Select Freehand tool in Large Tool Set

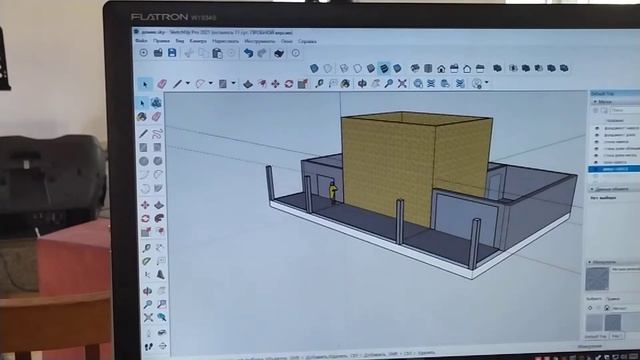[157, 133]
